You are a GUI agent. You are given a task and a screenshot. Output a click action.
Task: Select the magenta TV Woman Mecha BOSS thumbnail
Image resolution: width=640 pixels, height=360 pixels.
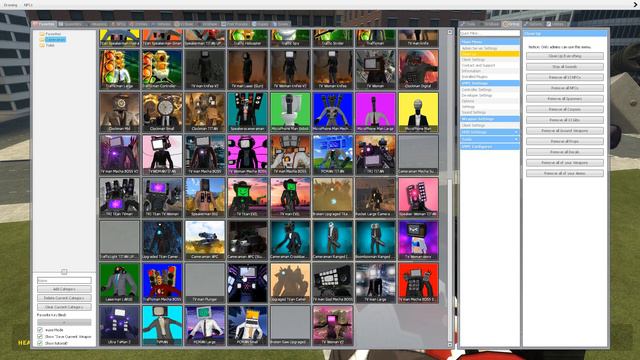pyautogui.click(x=248, y=155)
